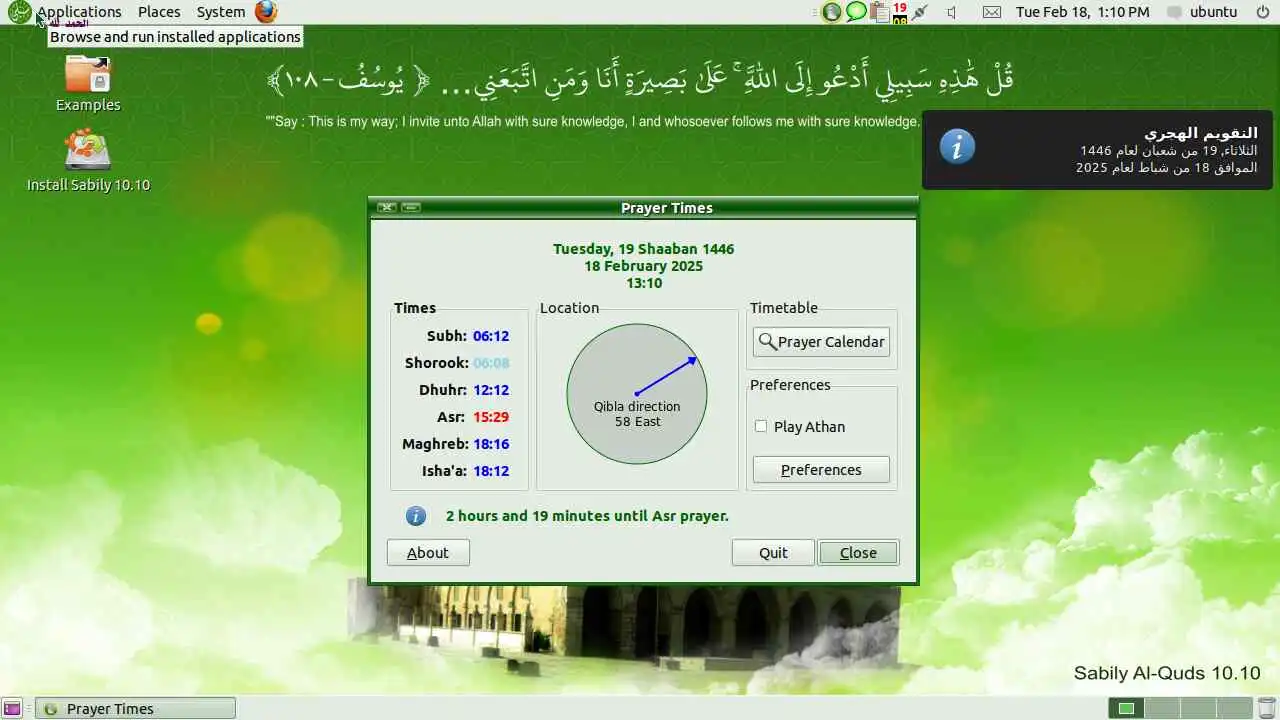
Task: Click the Hijri calendar notification bubble
Action: coord(1097,150)
